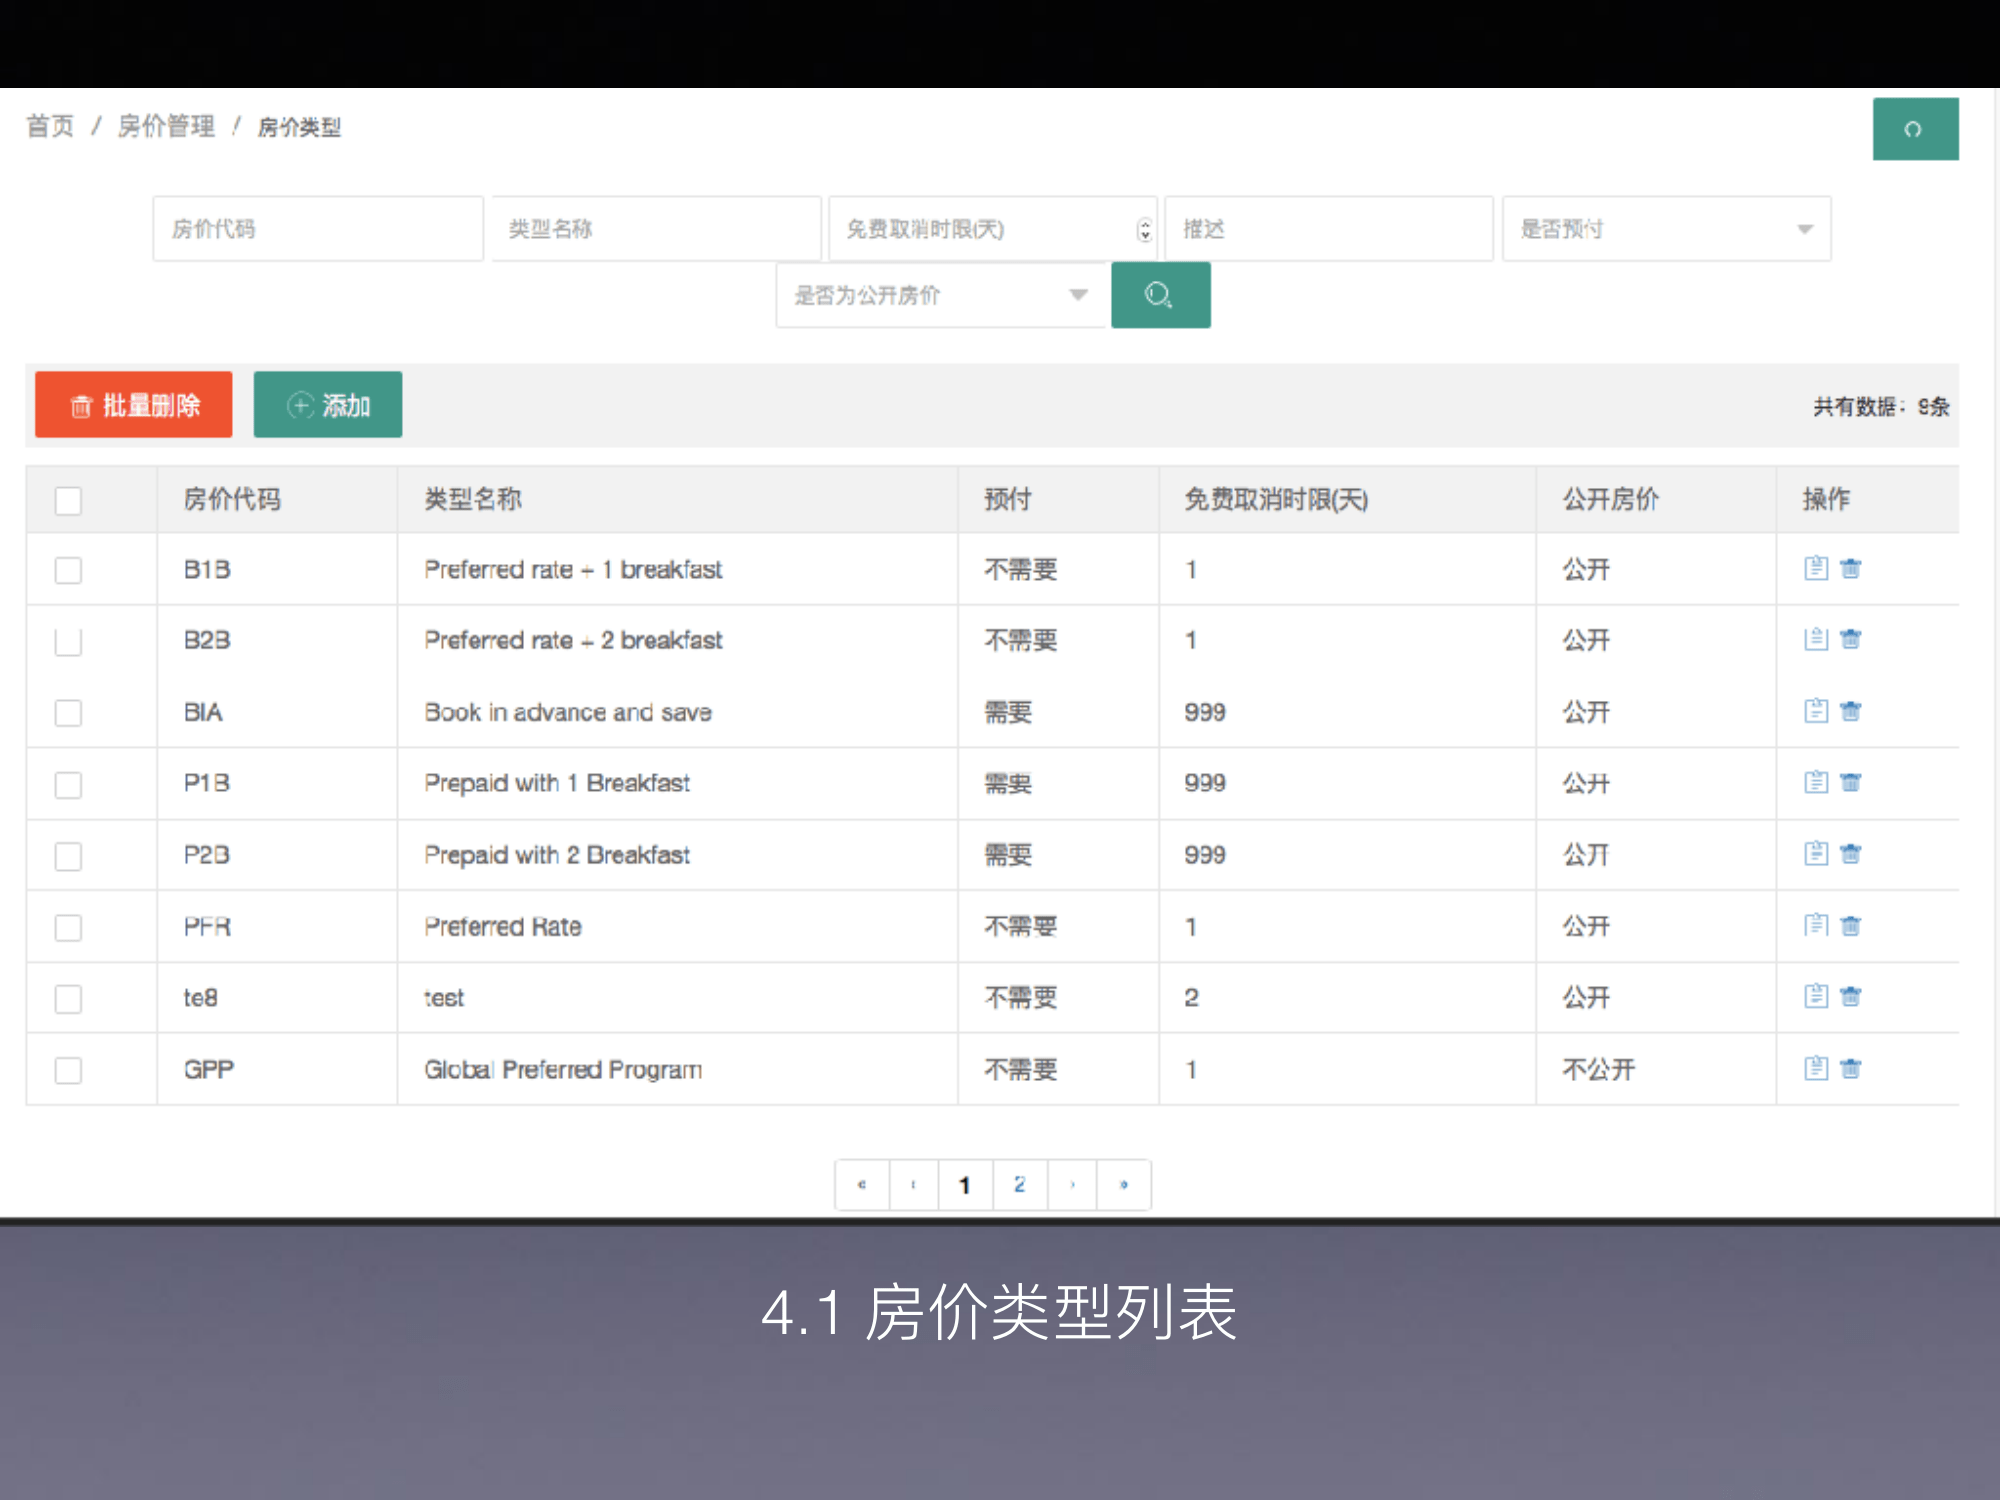
Task: Focus the 房价代码 input field
Action: click(x=318, y=229)
